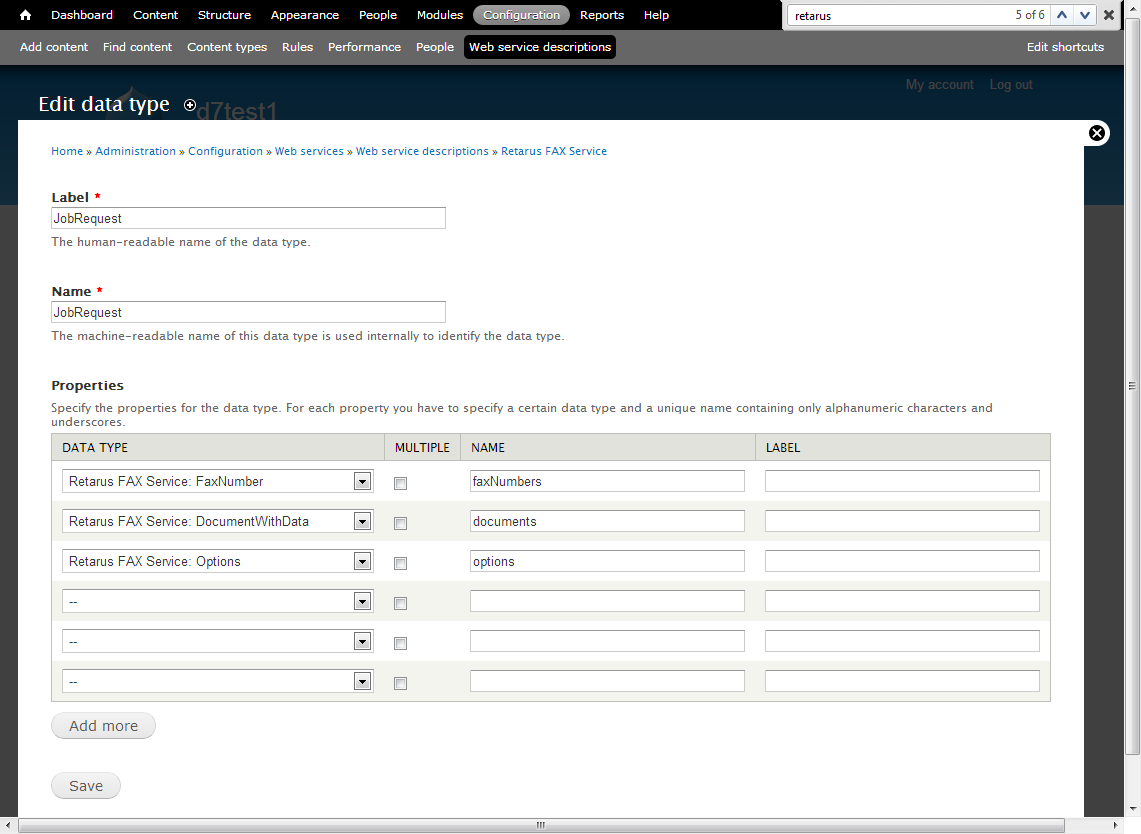This screenshot has width=1141, height=834.
Task: Click the scroll left arrow
Action: (7, 825)
